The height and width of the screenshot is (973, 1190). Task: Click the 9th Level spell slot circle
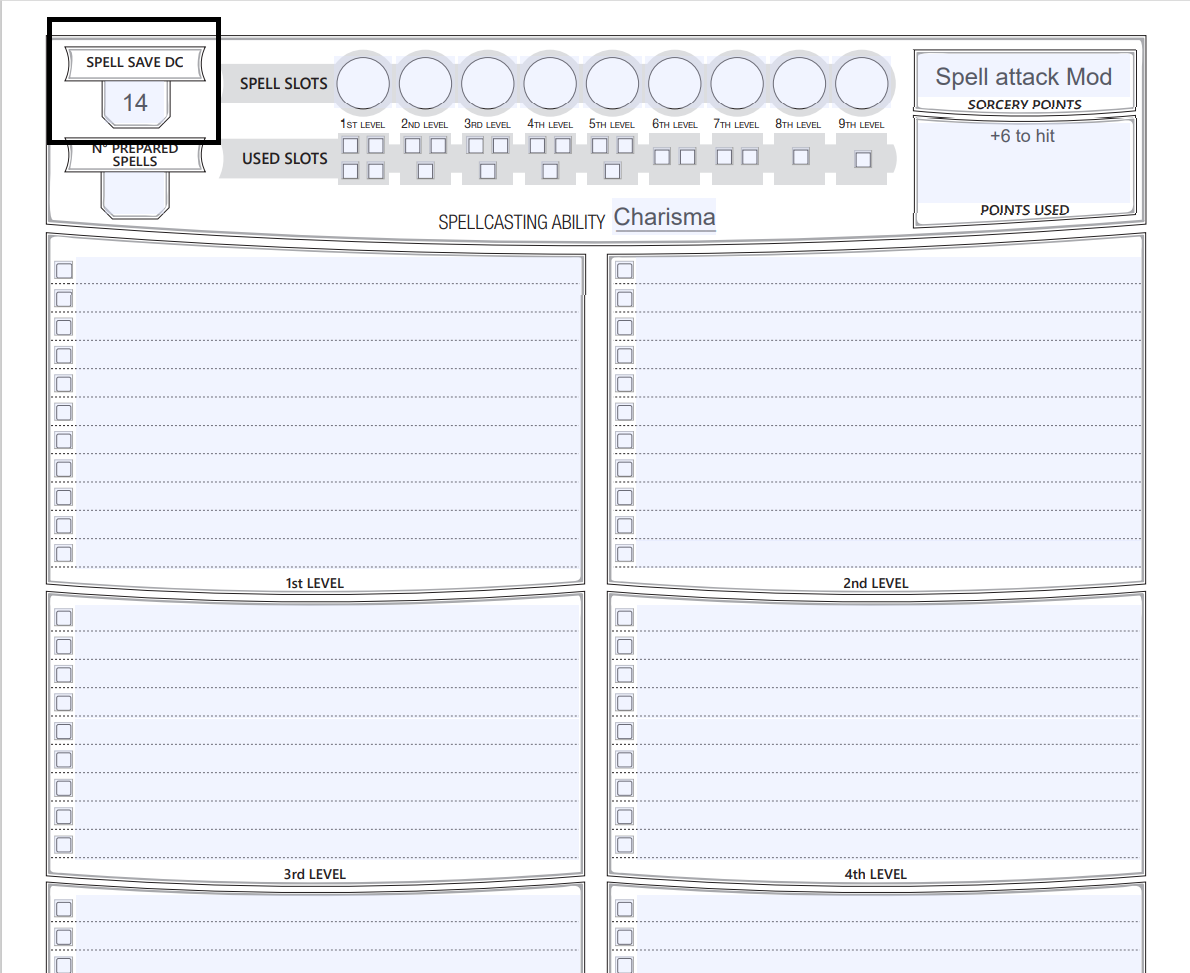point(861,83)
